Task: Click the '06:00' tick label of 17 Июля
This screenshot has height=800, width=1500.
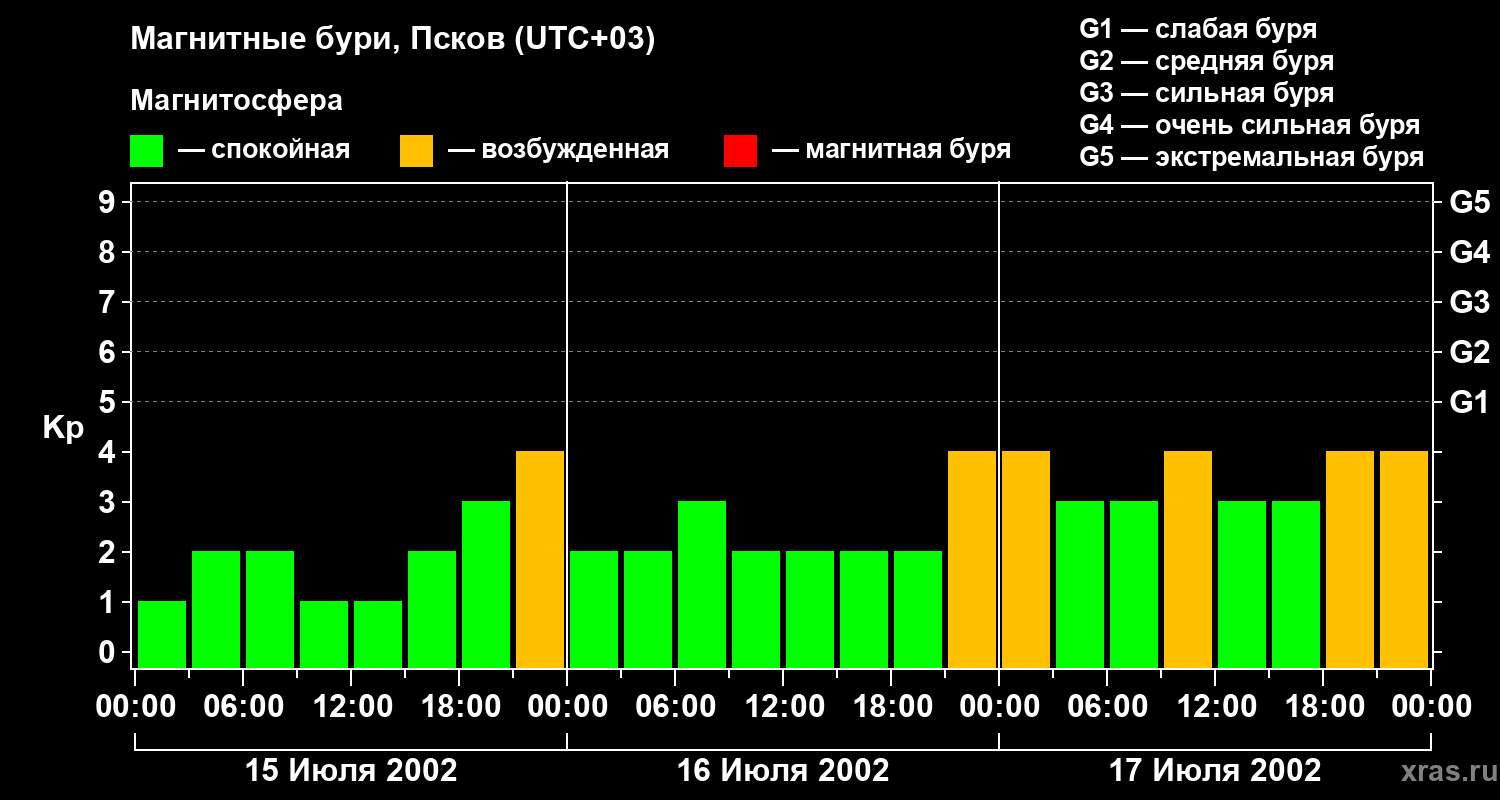Action: pos(1107,707)
